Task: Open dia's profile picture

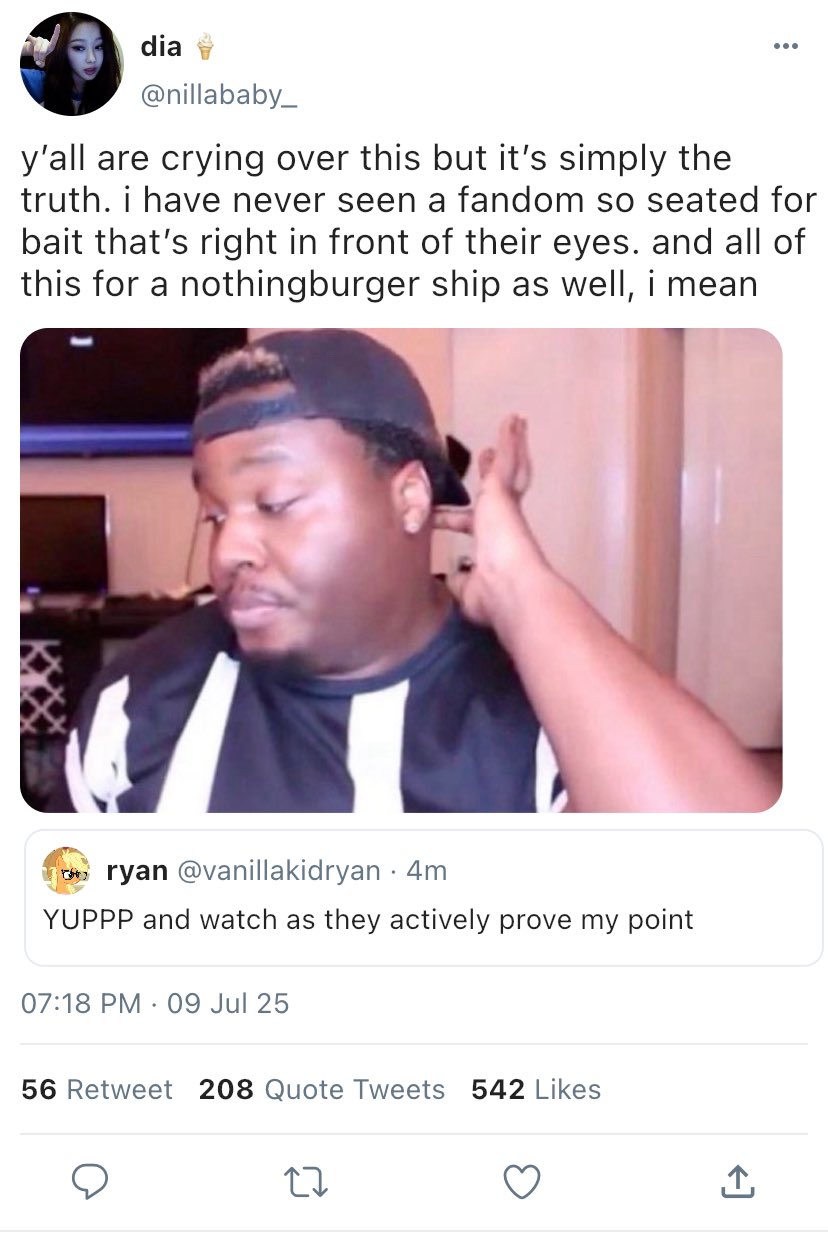Action: click(x=71, y=65)
